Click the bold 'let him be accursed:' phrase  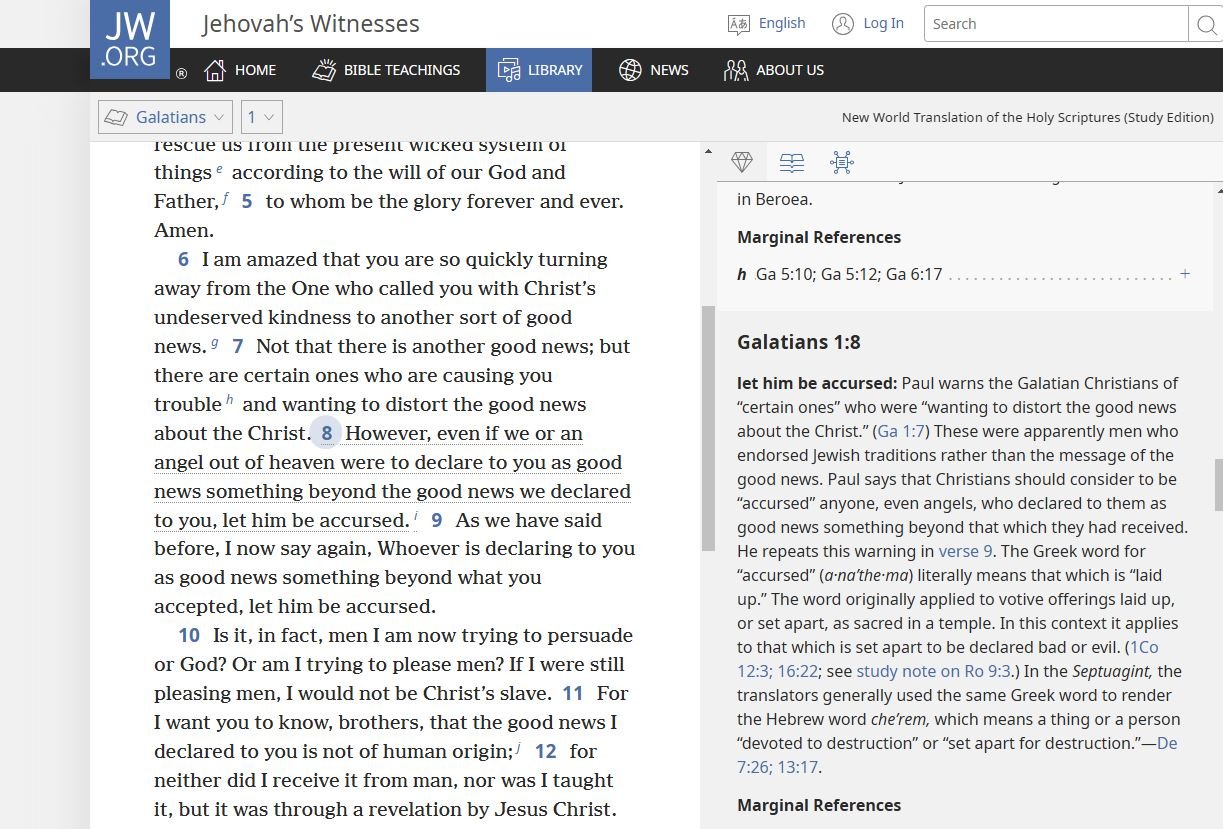pyautogui.click(x=817, y=383)
